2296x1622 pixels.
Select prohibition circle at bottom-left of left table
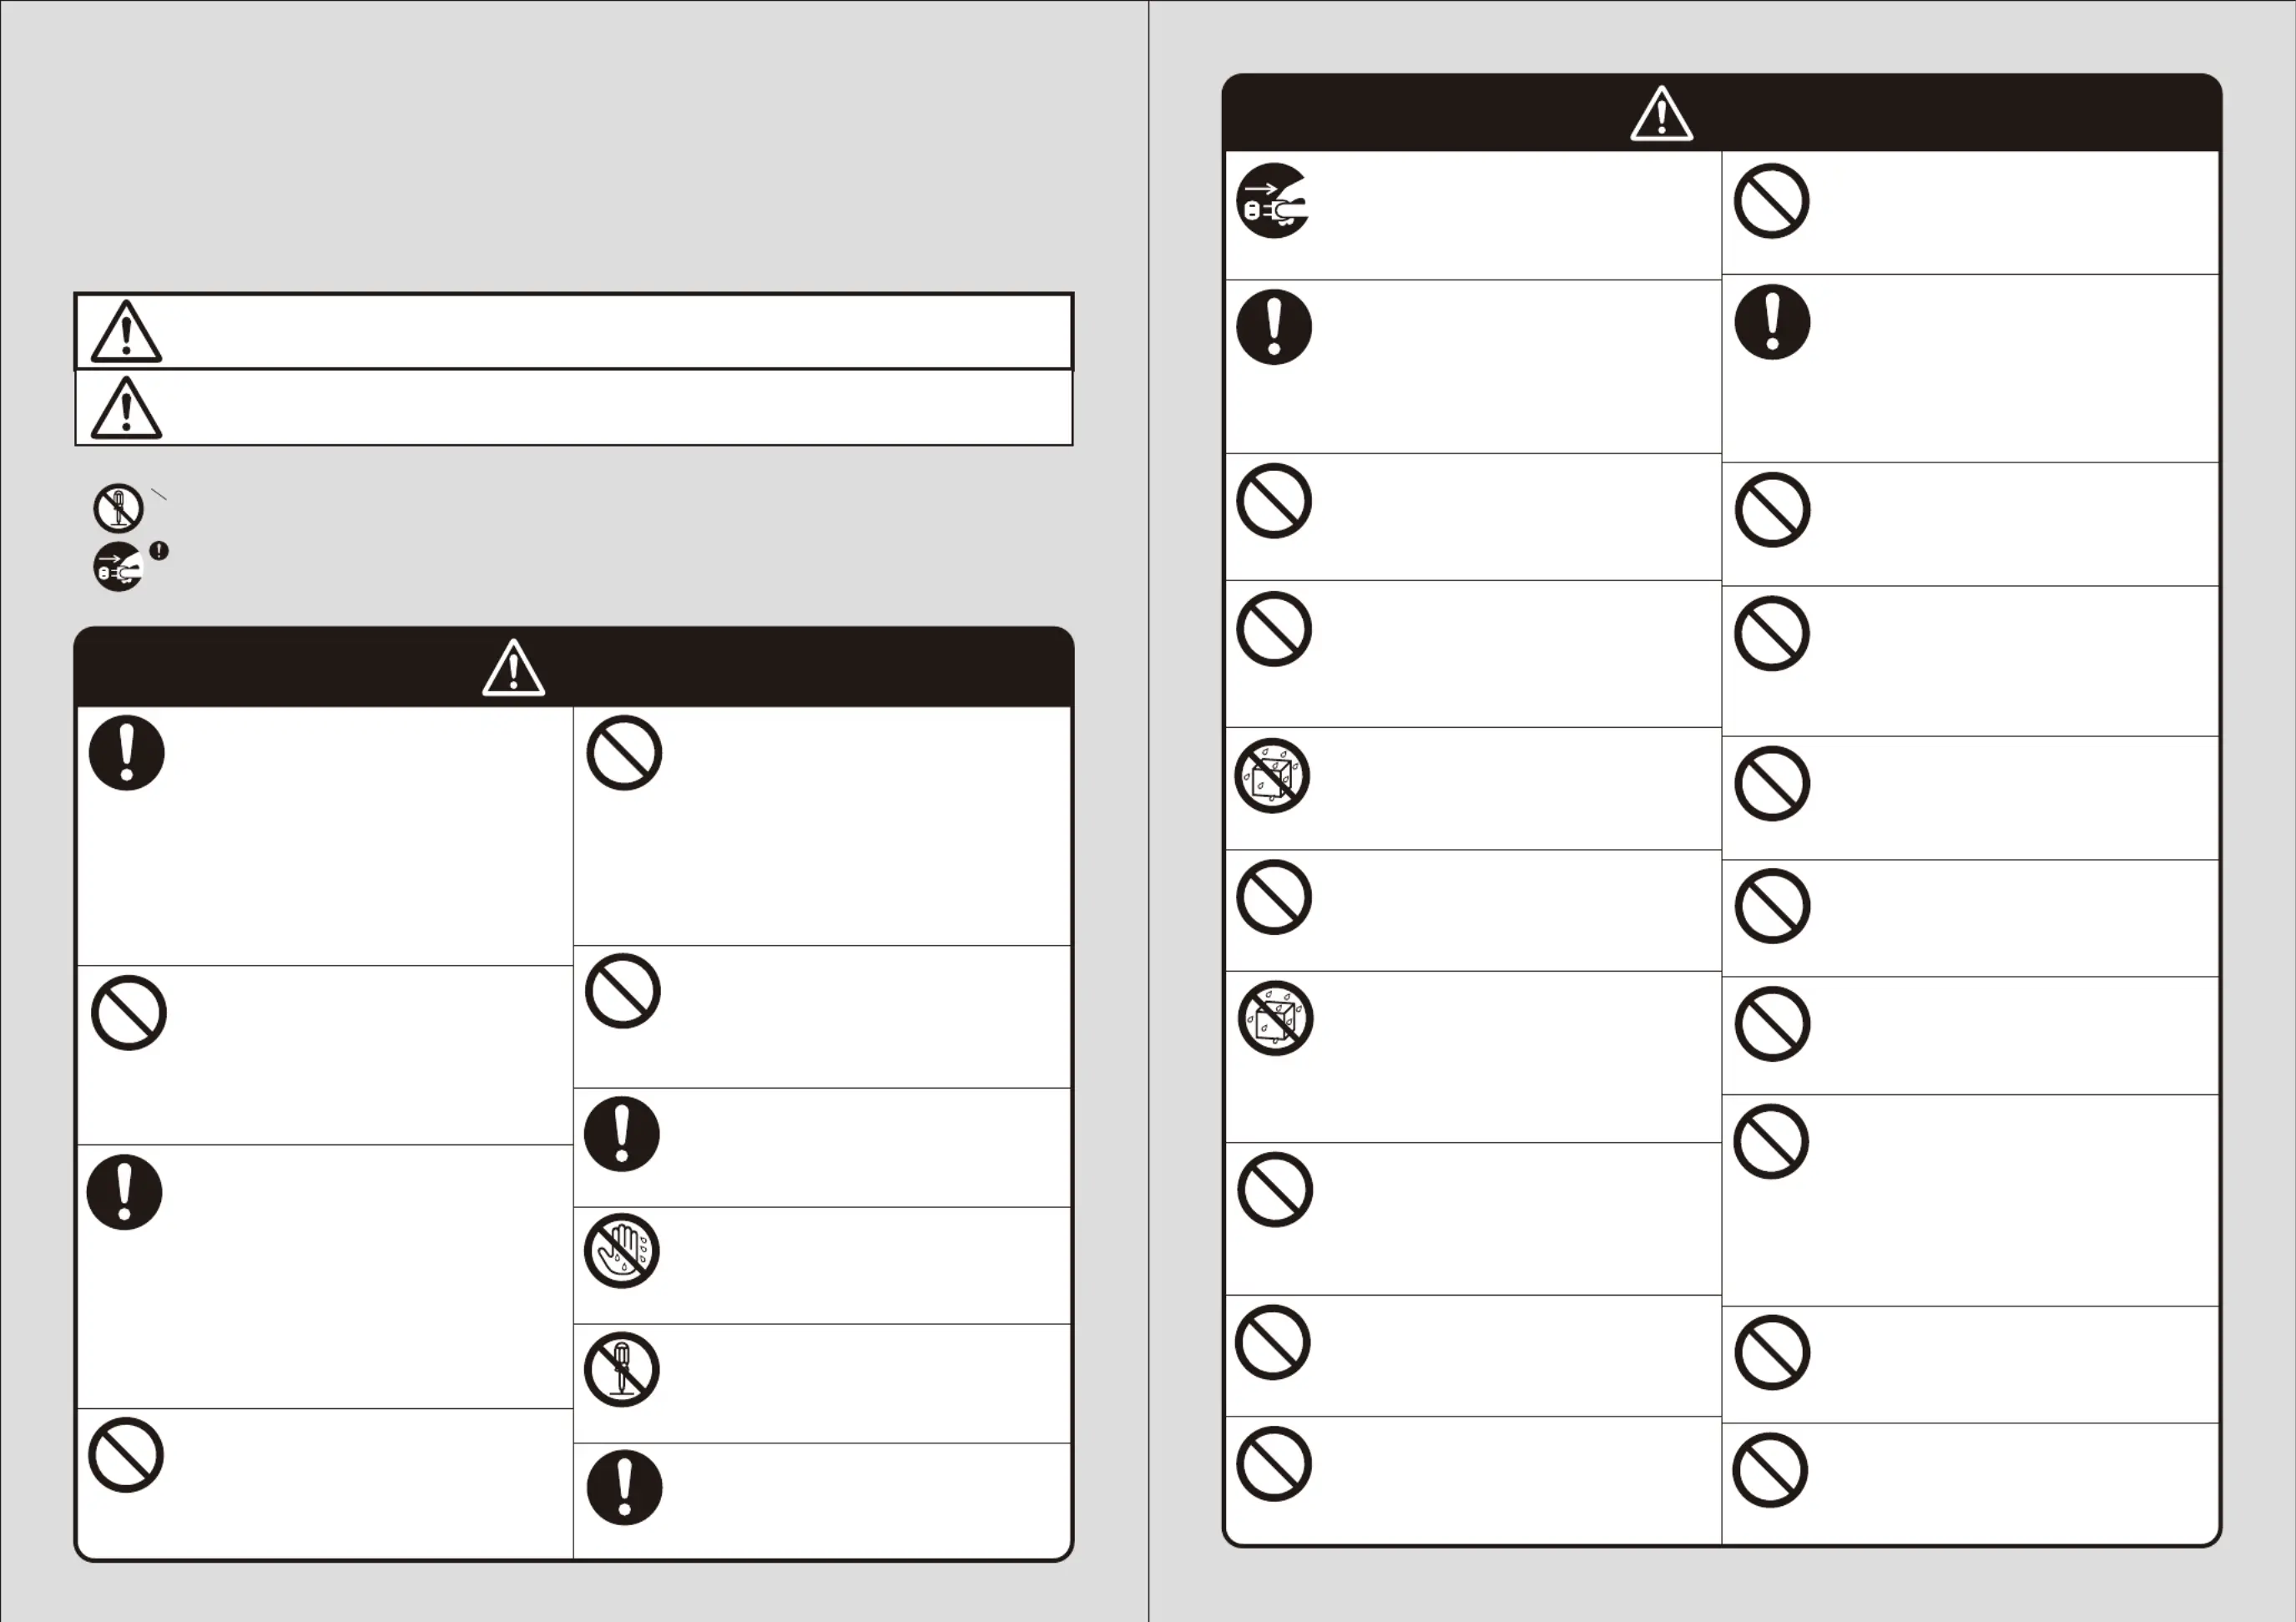tap(126, 1455)
